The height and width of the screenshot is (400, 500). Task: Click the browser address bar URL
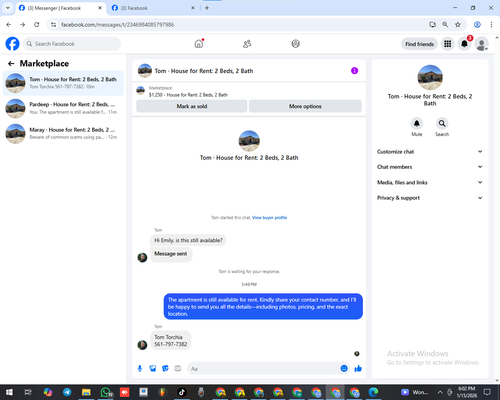[117, 24]
